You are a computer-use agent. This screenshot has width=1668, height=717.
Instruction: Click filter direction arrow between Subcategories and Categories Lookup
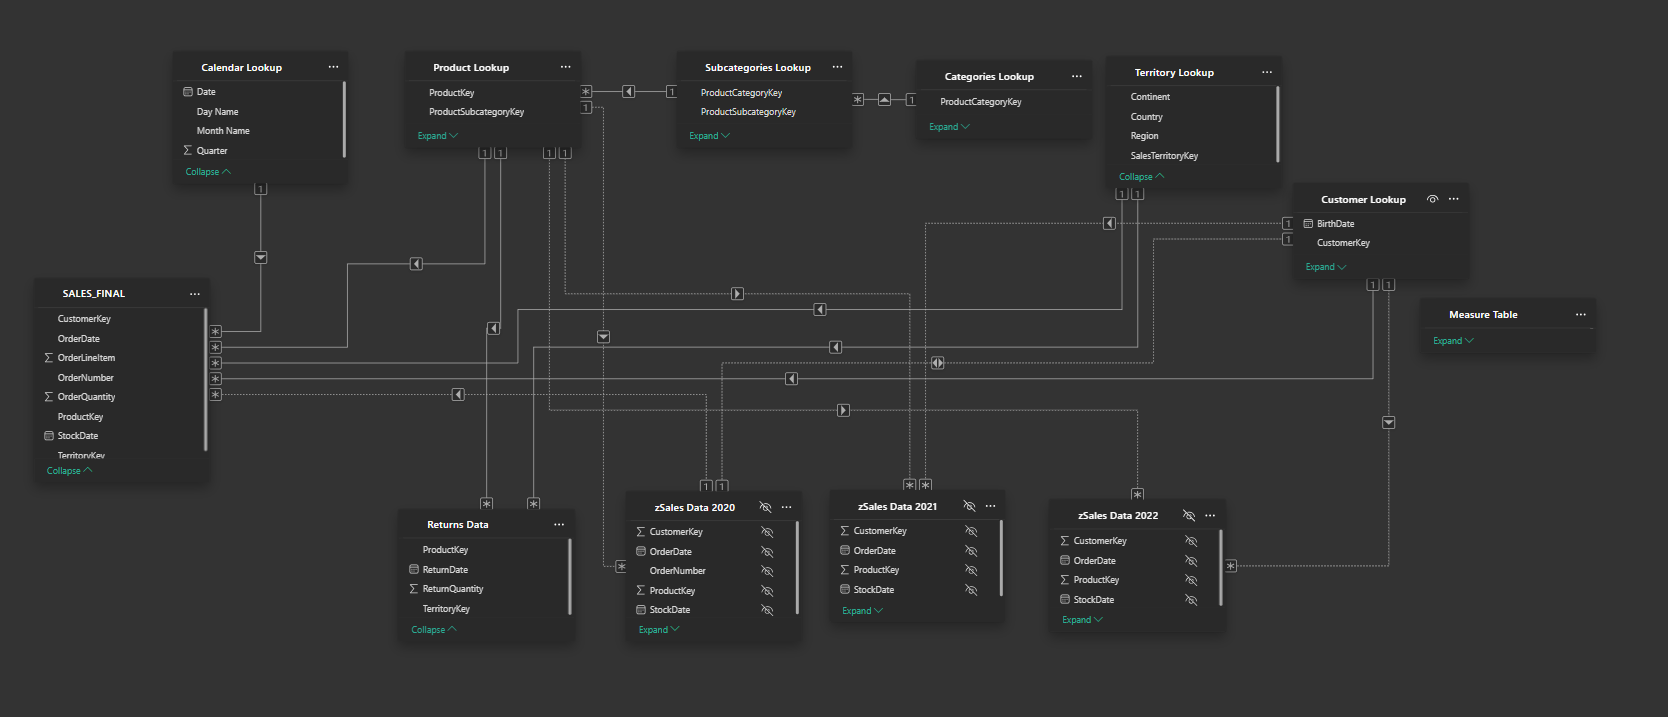884,100
